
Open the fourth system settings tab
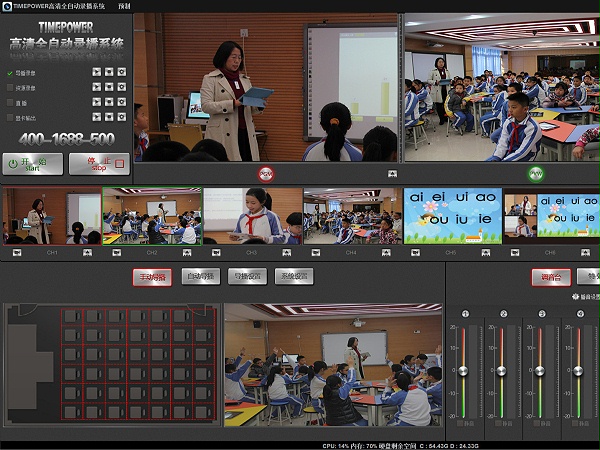coord(294,276)
